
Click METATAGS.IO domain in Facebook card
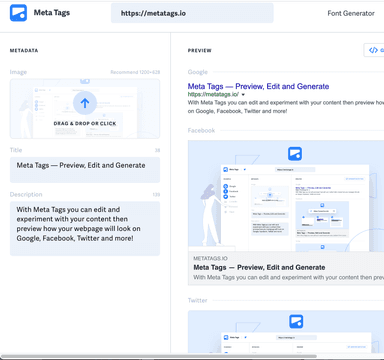tap(210, 258)
